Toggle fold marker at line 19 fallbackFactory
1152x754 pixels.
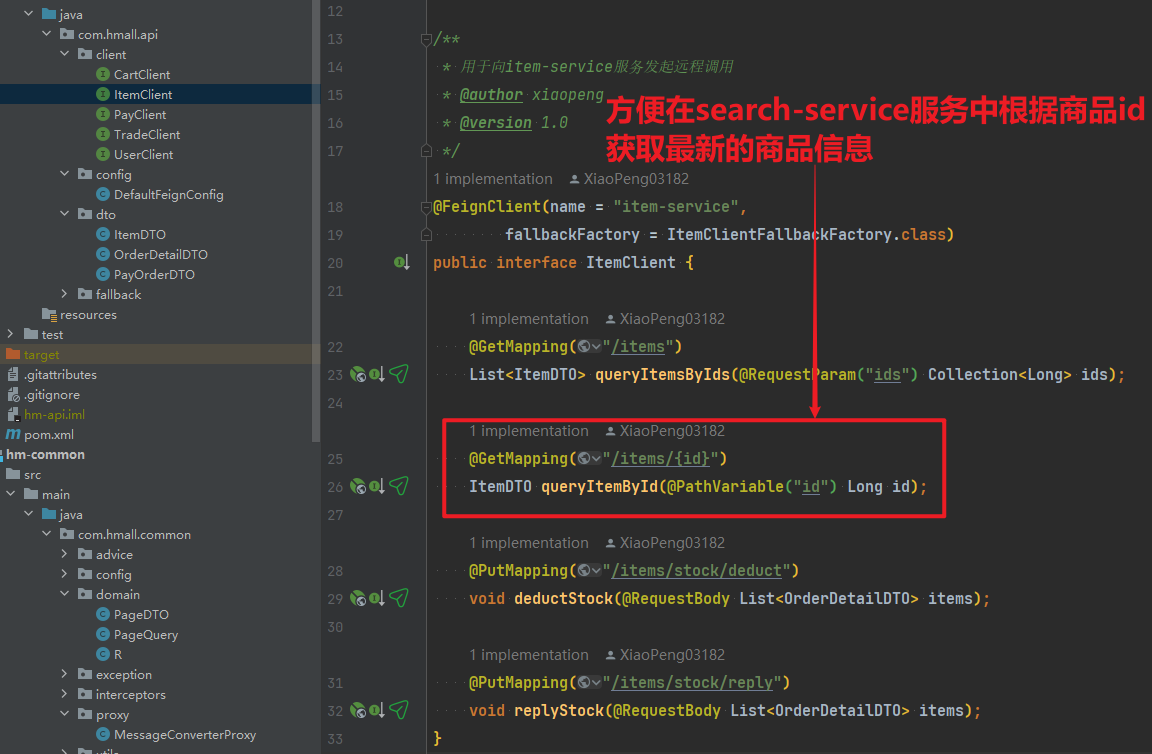pos(427,235)
